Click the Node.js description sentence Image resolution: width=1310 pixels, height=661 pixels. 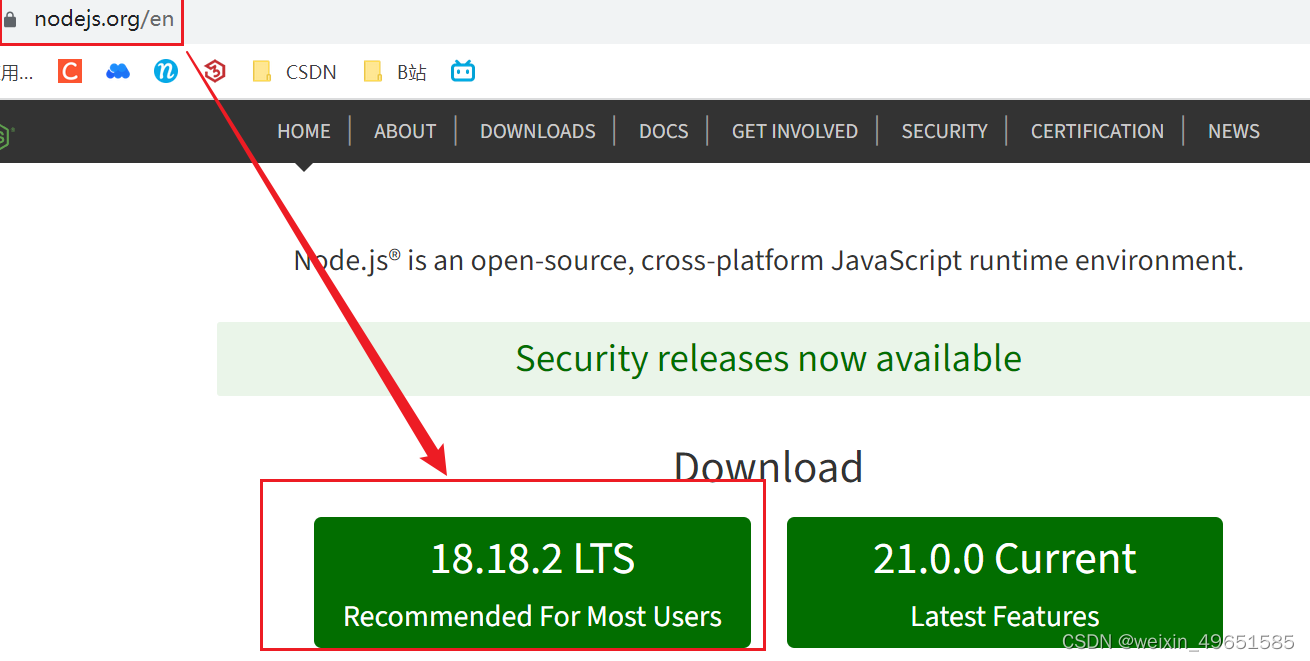click(768, 261)
